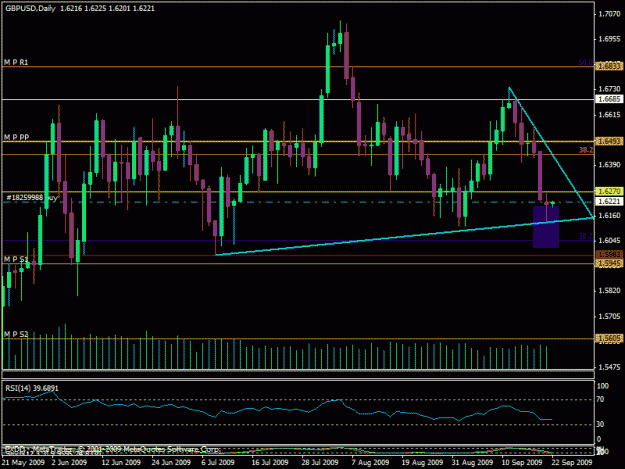Click the 1.6160 price axis value

609,216
